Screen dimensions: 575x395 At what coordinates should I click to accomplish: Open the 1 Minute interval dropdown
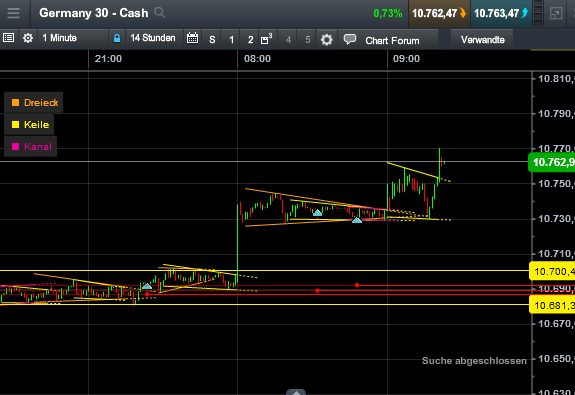tap(73, 38)
